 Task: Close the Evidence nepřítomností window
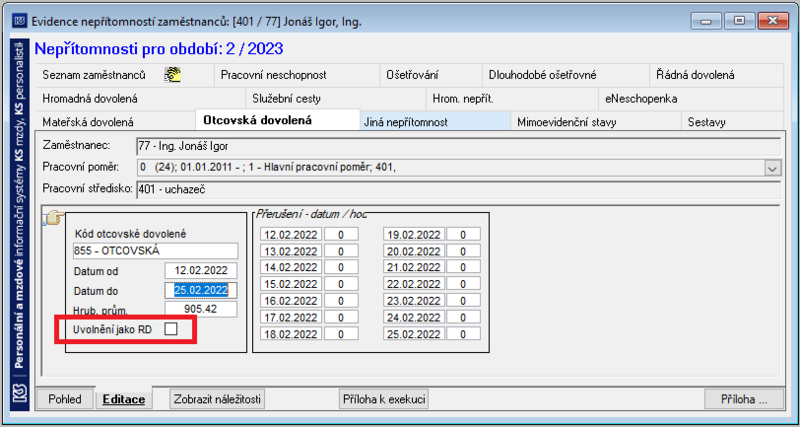click(x=773, y=21)
